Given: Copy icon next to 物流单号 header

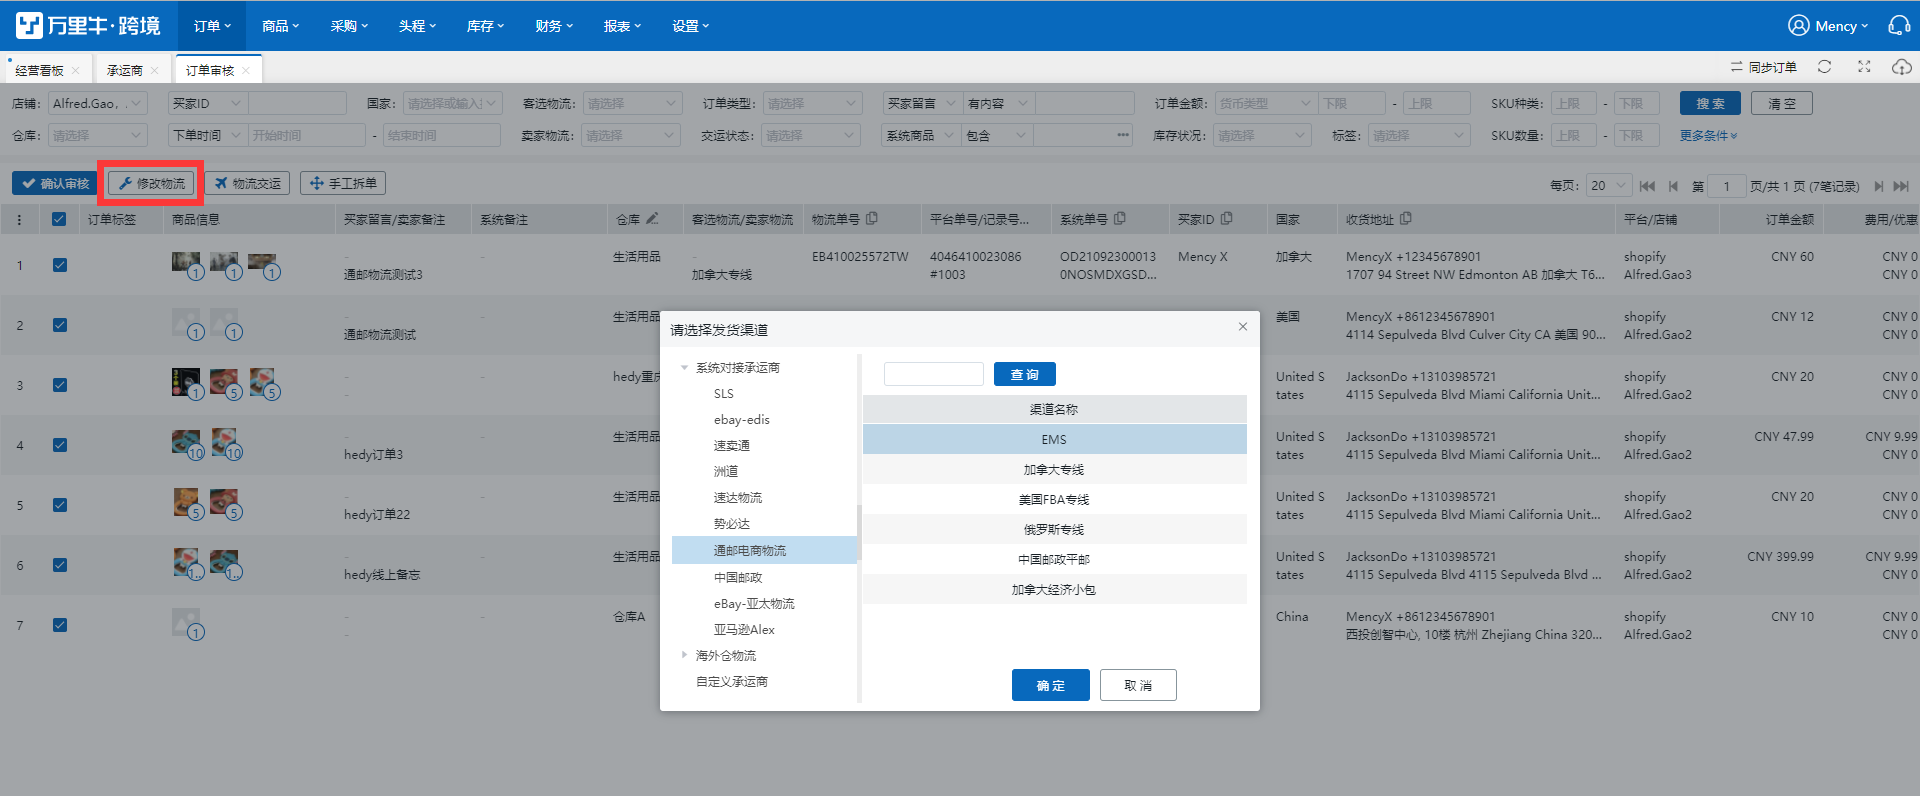Looking at the screenshot, I should (871, 218).
